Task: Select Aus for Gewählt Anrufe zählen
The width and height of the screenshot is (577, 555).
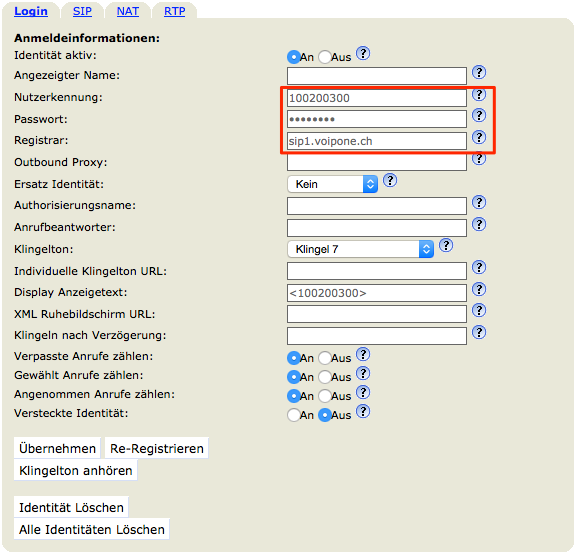Action: pos(325,377)
